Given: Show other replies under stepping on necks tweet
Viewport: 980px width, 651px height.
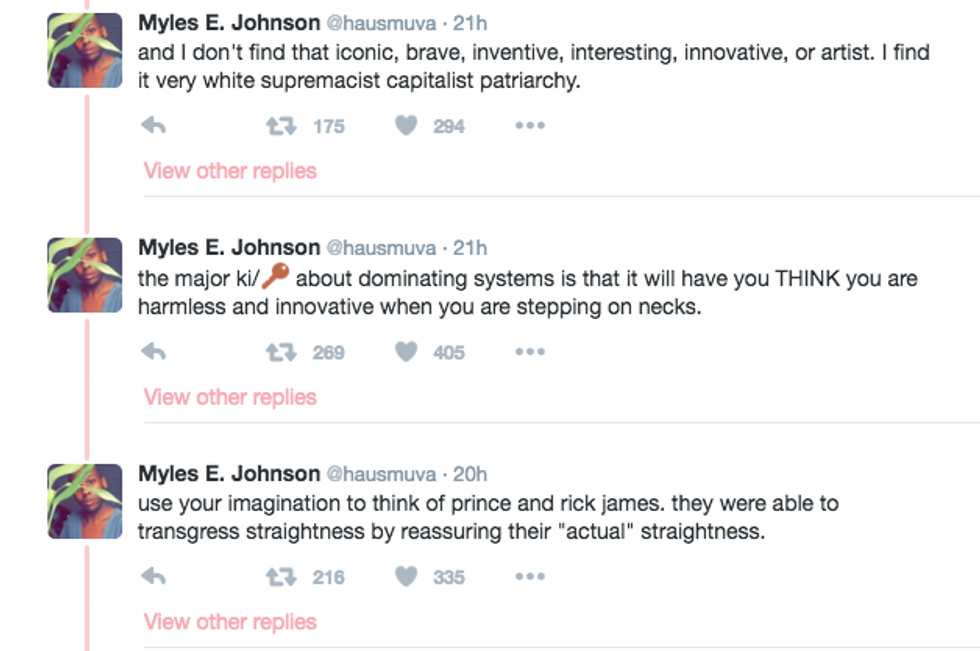Looking at the screenshot, I should coord(230,397).
